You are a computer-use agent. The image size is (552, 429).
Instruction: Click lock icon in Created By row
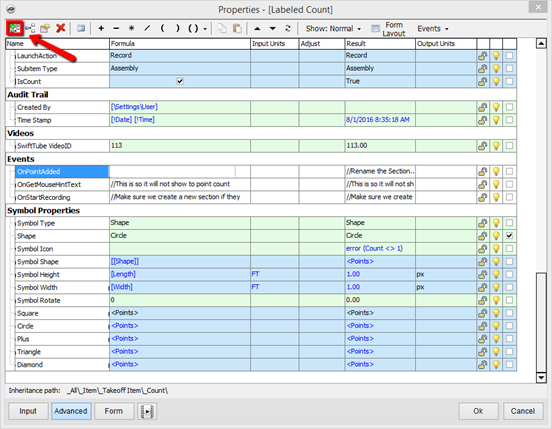click(482, 107)
